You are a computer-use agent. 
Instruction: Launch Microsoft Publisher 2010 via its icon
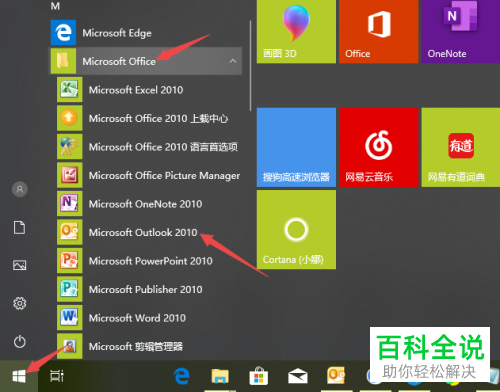(70, 289)
